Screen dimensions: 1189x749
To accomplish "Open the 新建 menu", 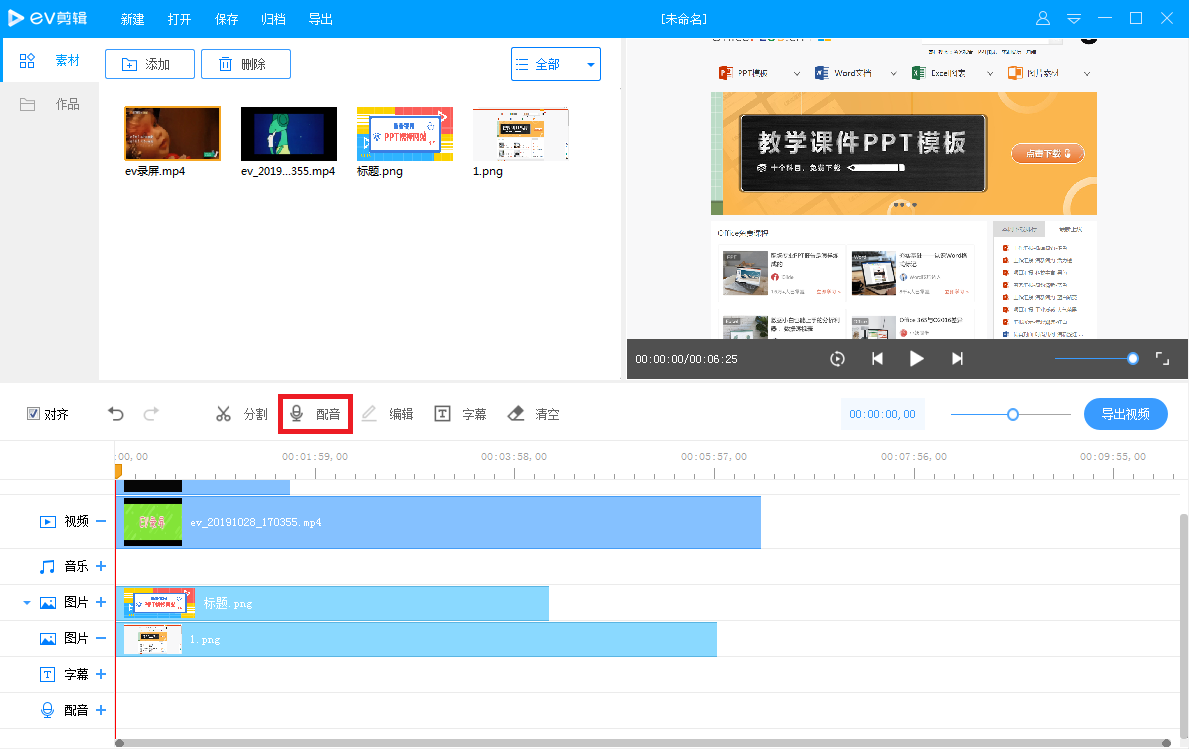I will pos(132,18).
